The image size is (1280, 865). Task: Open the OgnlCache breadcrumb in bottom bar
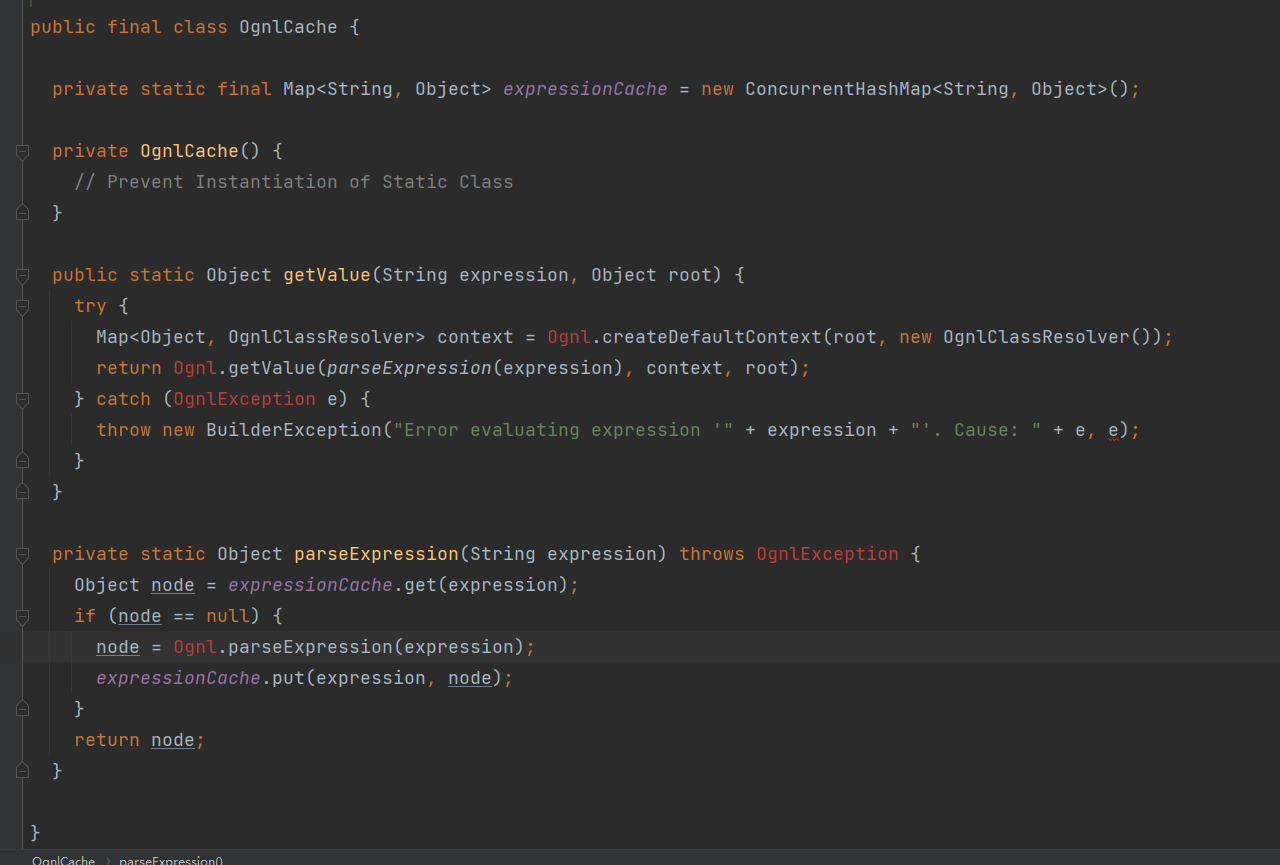coord(63,860)
